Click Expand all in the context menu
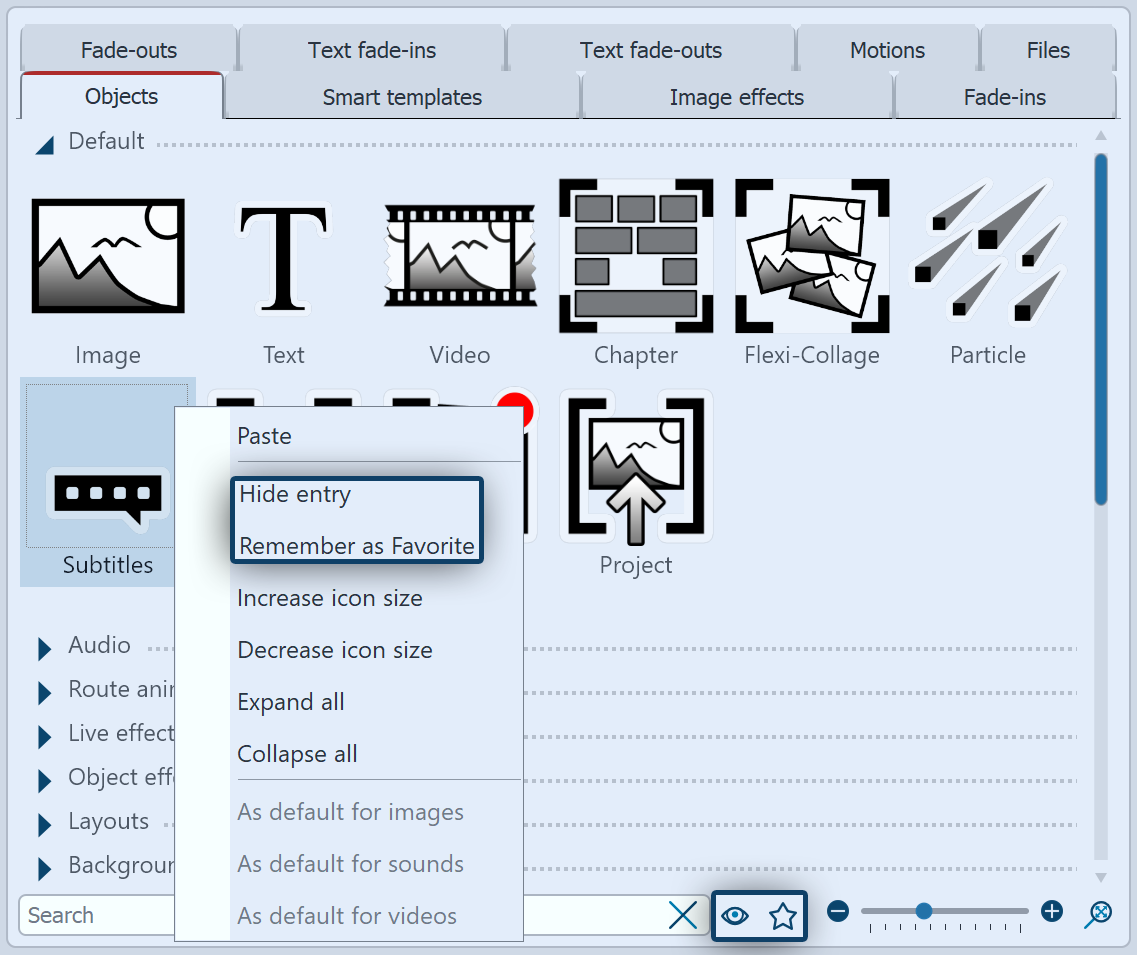 290,702
